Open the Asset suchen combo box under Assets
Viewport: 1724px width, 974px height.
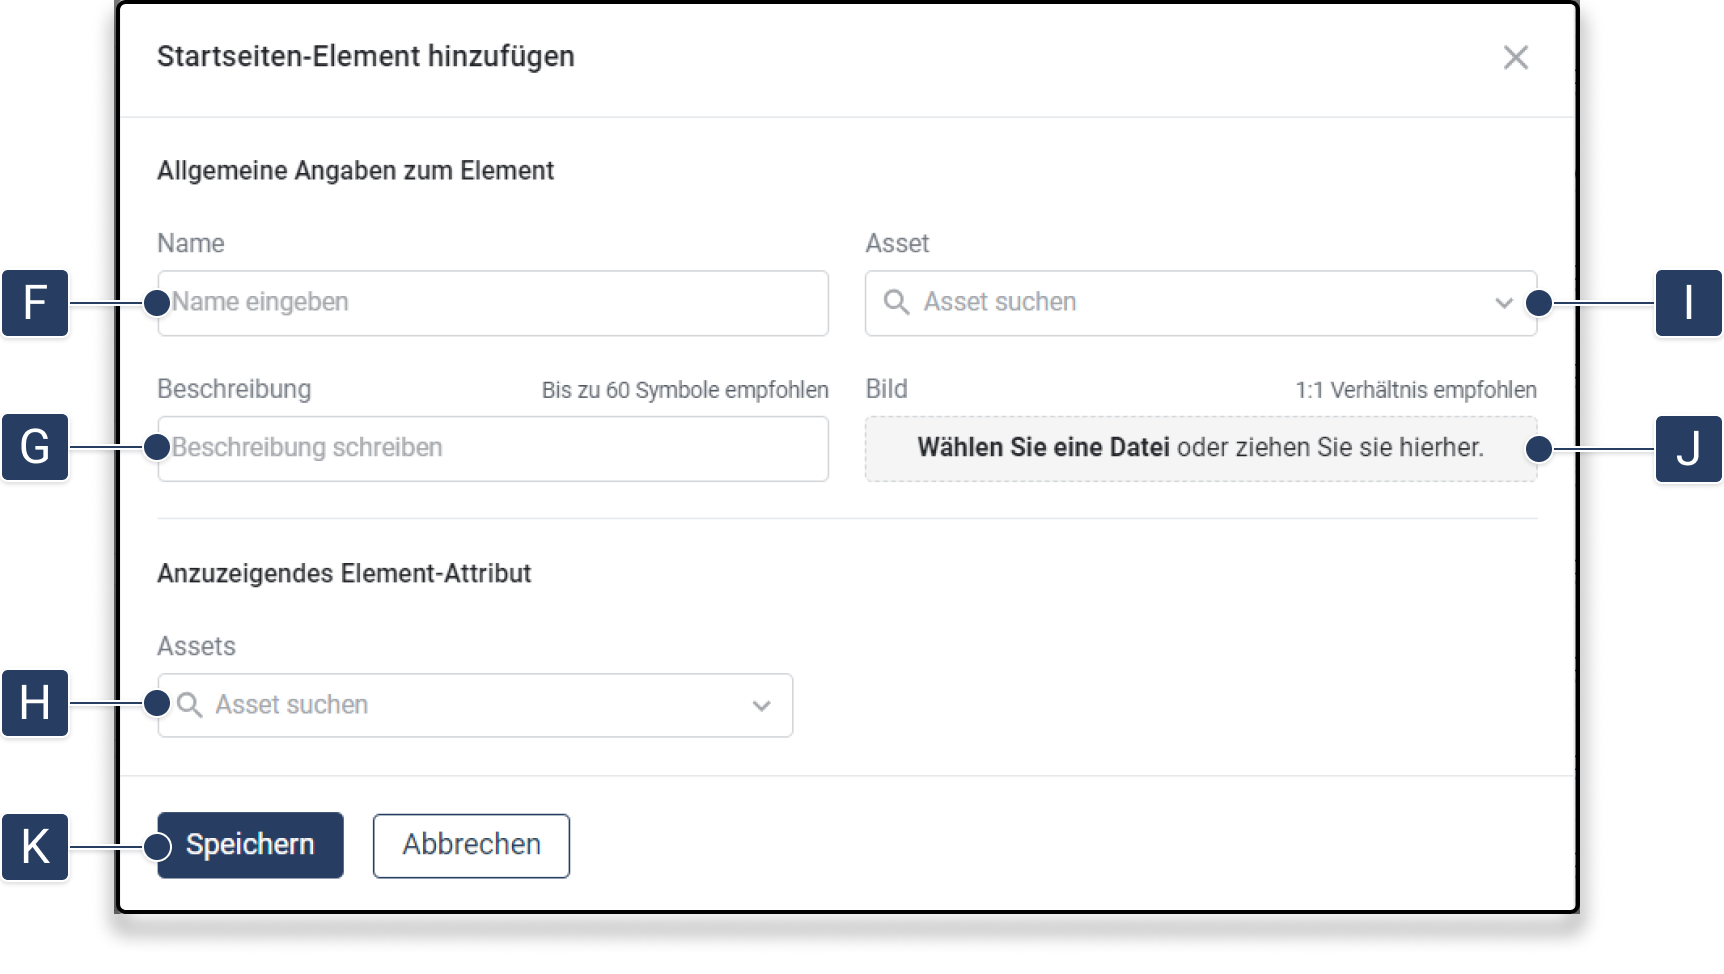click(x=460, y=706)
